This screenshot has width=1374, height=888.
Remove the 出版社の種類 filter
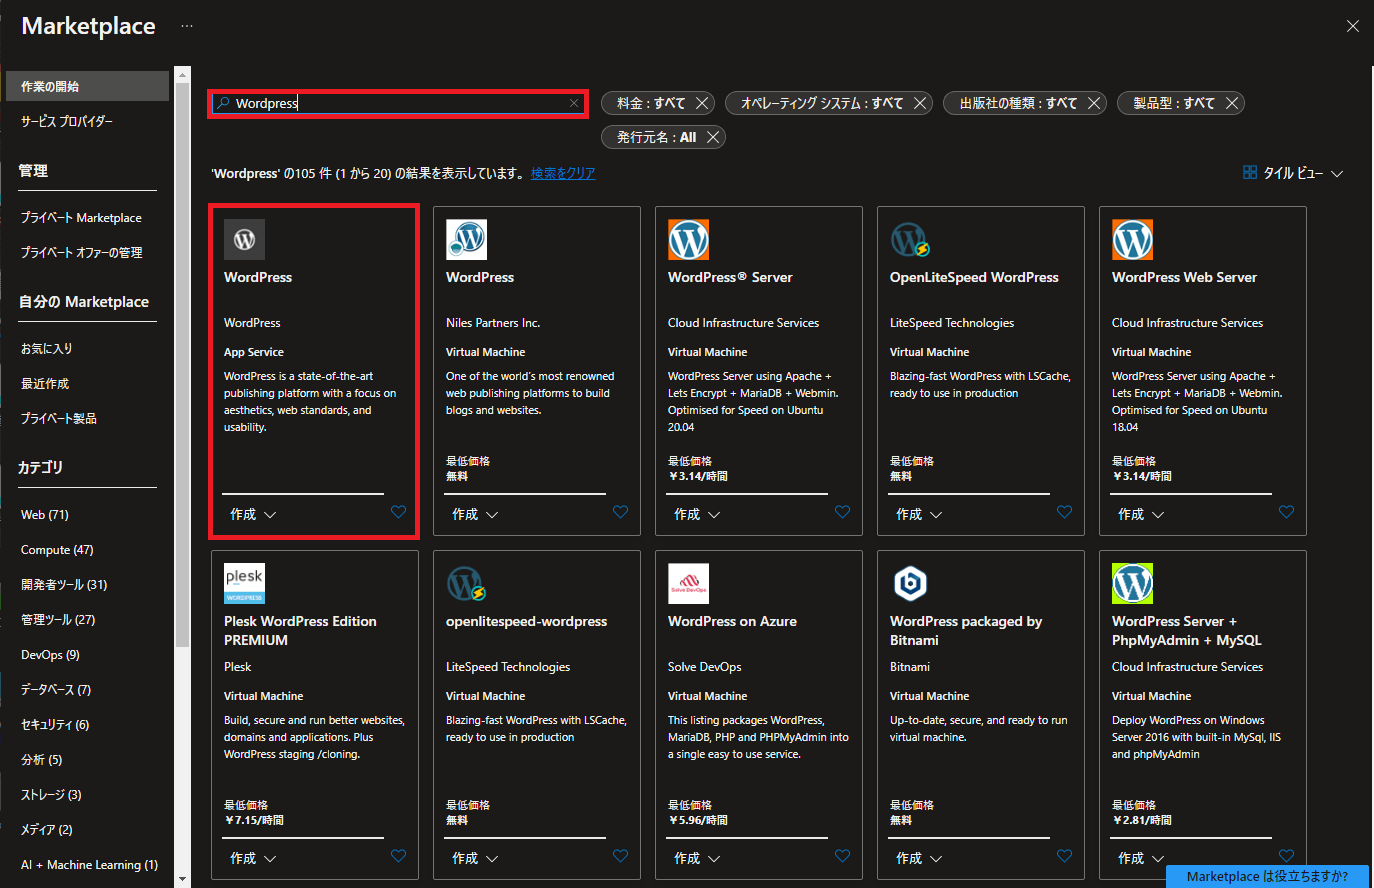[1094, 103]
